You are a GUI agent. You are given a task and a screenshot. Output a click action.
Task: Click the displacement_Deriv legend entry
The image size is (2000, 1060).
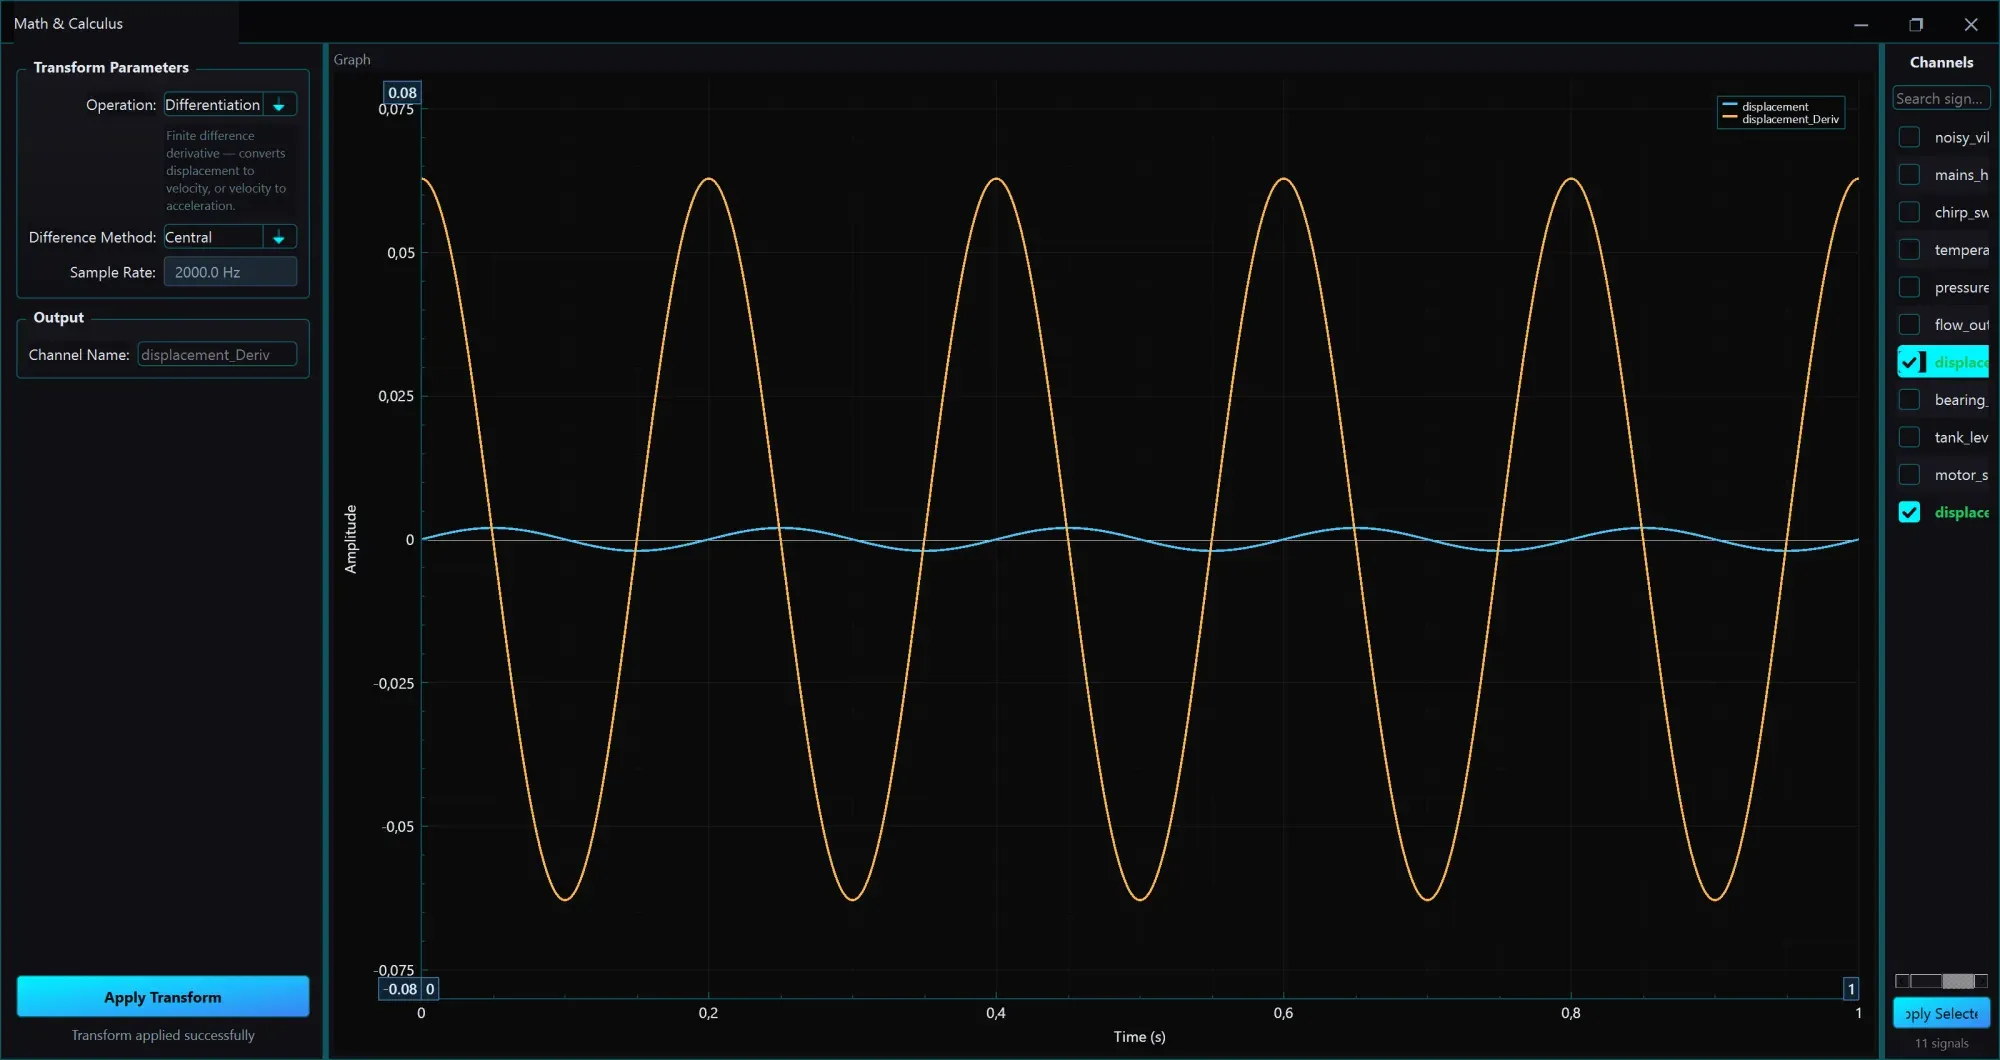tap(1781, 119)
